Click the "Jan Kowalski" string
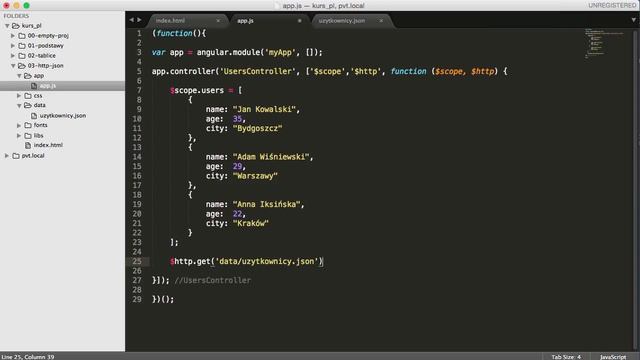The image size is (640, 360). (264, 109)
